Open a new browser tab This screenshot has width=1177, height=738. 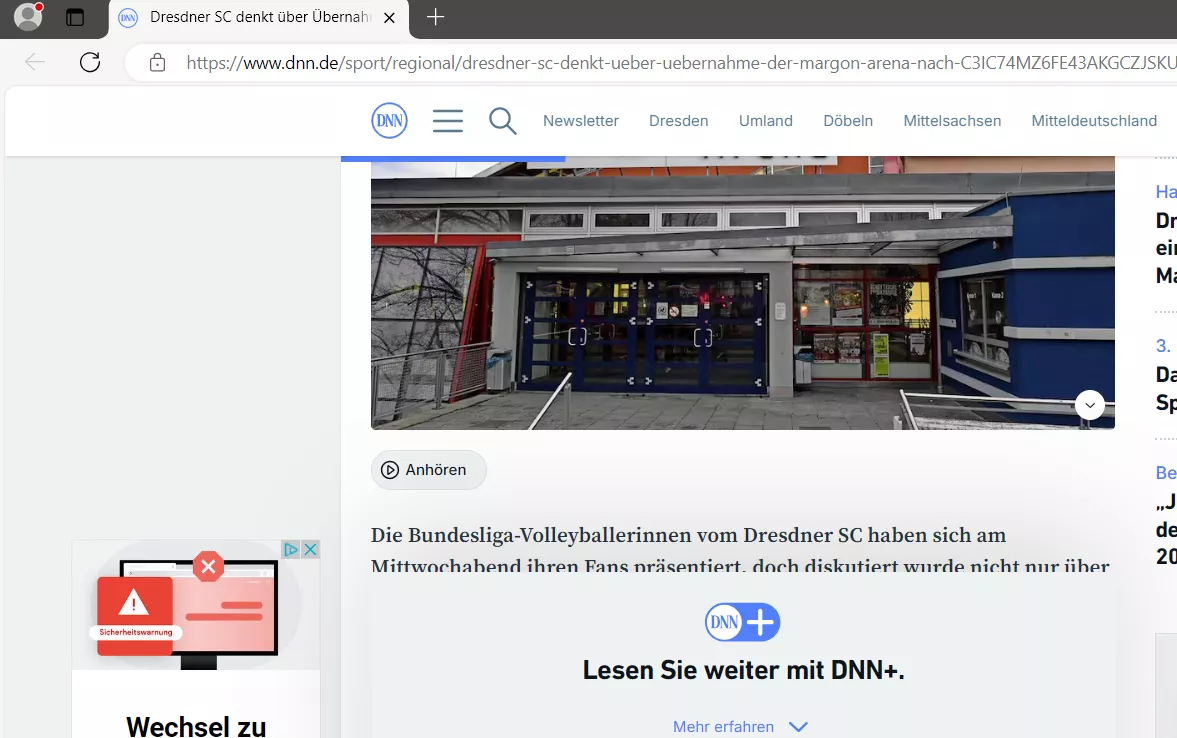[435, 17]
